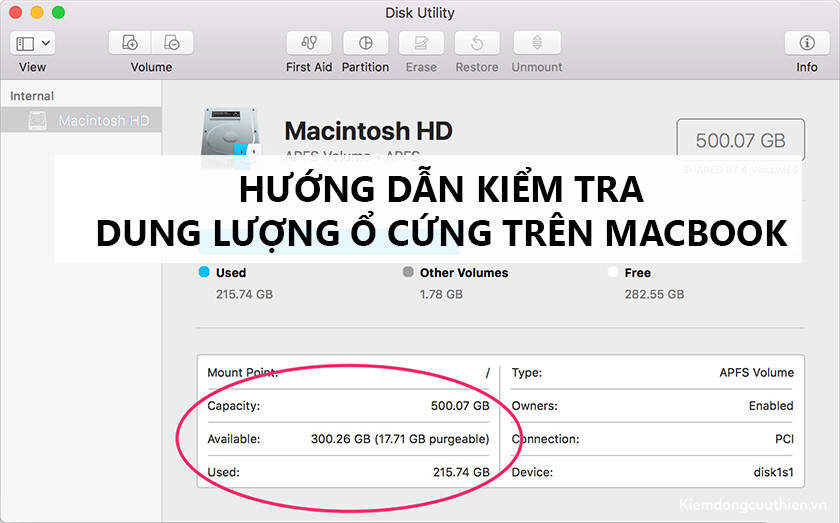Add a new APFS volume
The height and width of the screenshot is (523, 840).
coord(130,43)
